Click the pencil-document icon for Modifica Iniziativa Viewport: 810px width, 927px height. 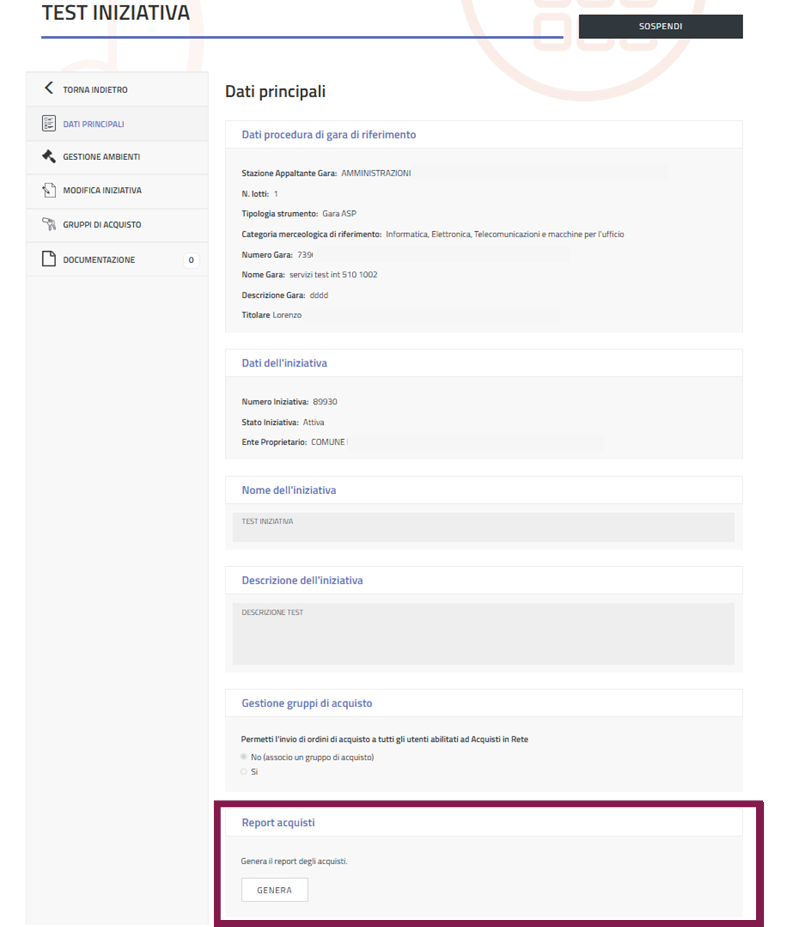48,190
